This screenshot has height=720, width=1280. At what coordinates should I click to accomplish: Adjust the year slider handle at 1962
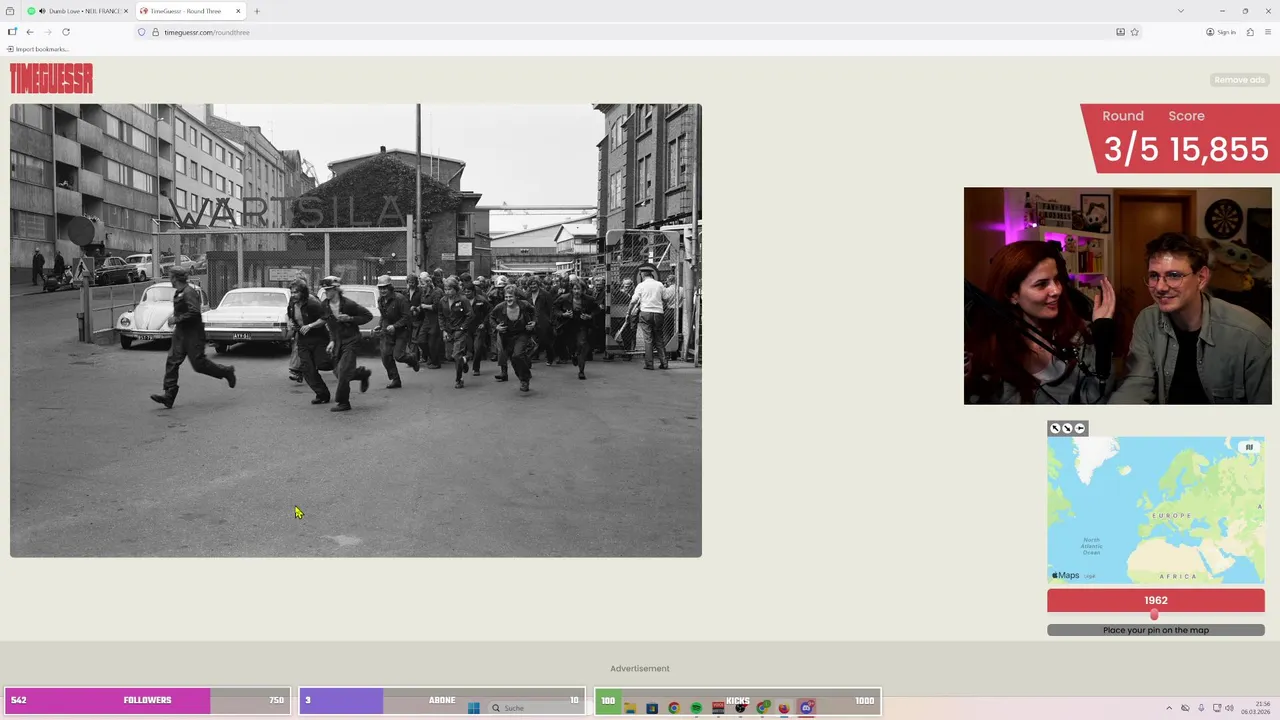click(x=1154, y=614)
